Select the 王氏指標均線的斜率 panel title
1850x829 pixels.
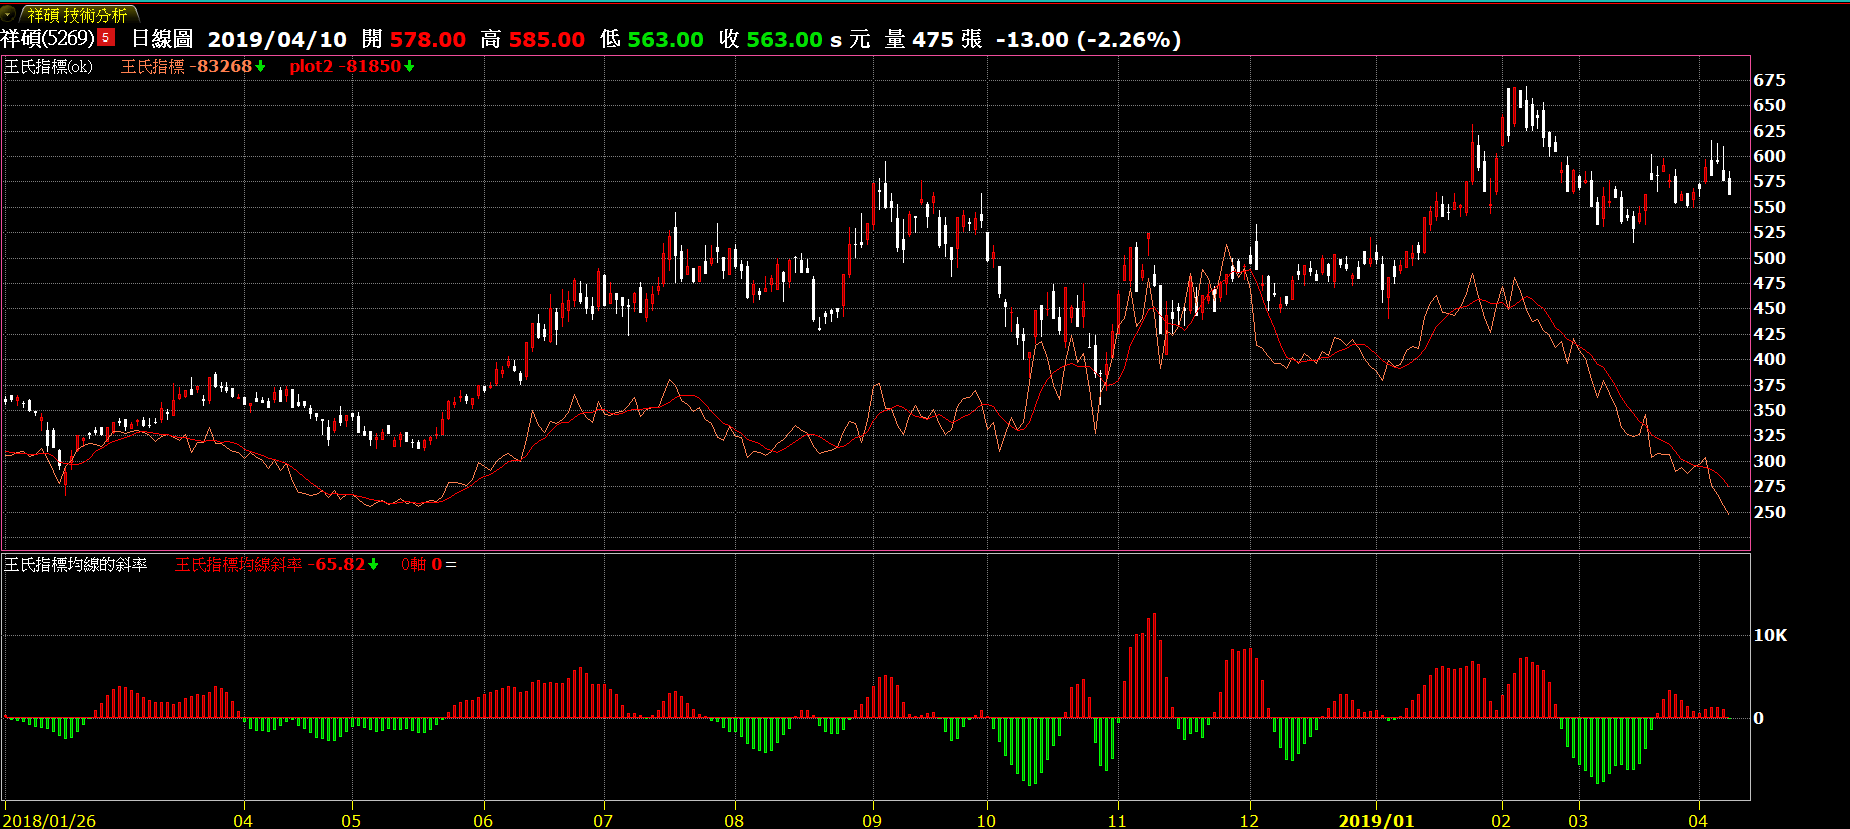click(x=76, y=564)
